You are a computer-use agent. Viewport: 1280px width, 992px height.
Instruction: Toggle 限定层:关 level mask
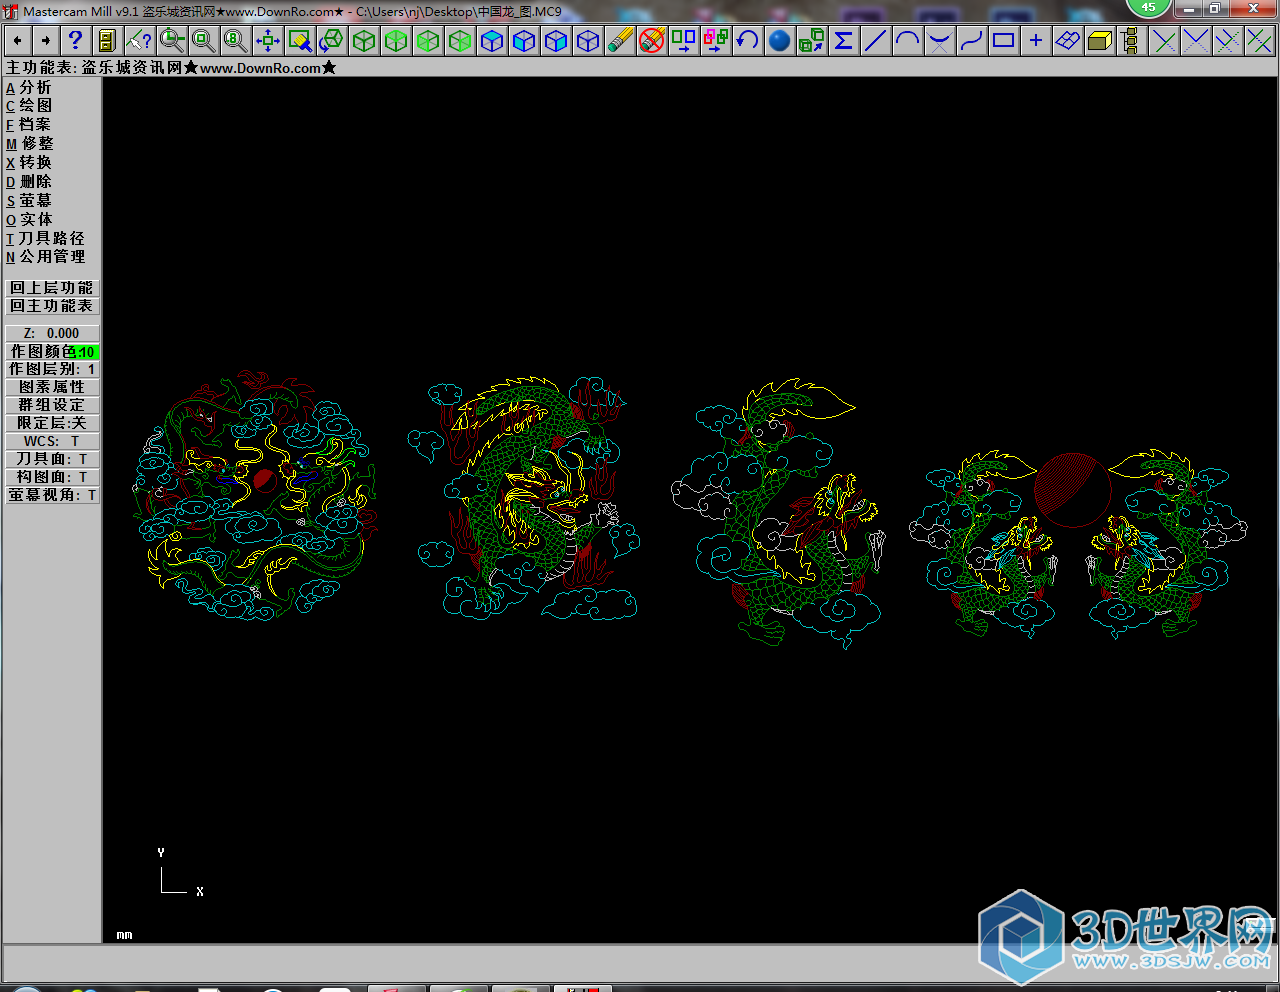pyautogui.click(x=52, y=423)
